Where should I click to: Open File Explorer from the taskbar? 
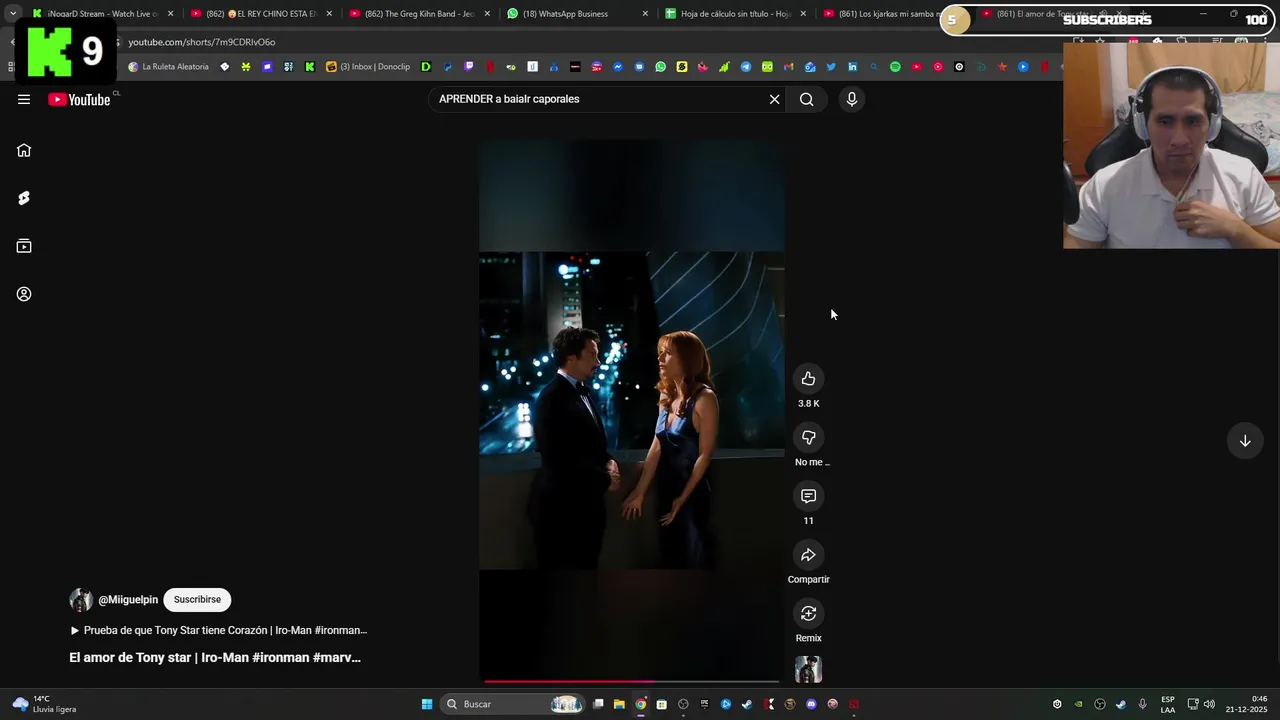tap(619, 704)
